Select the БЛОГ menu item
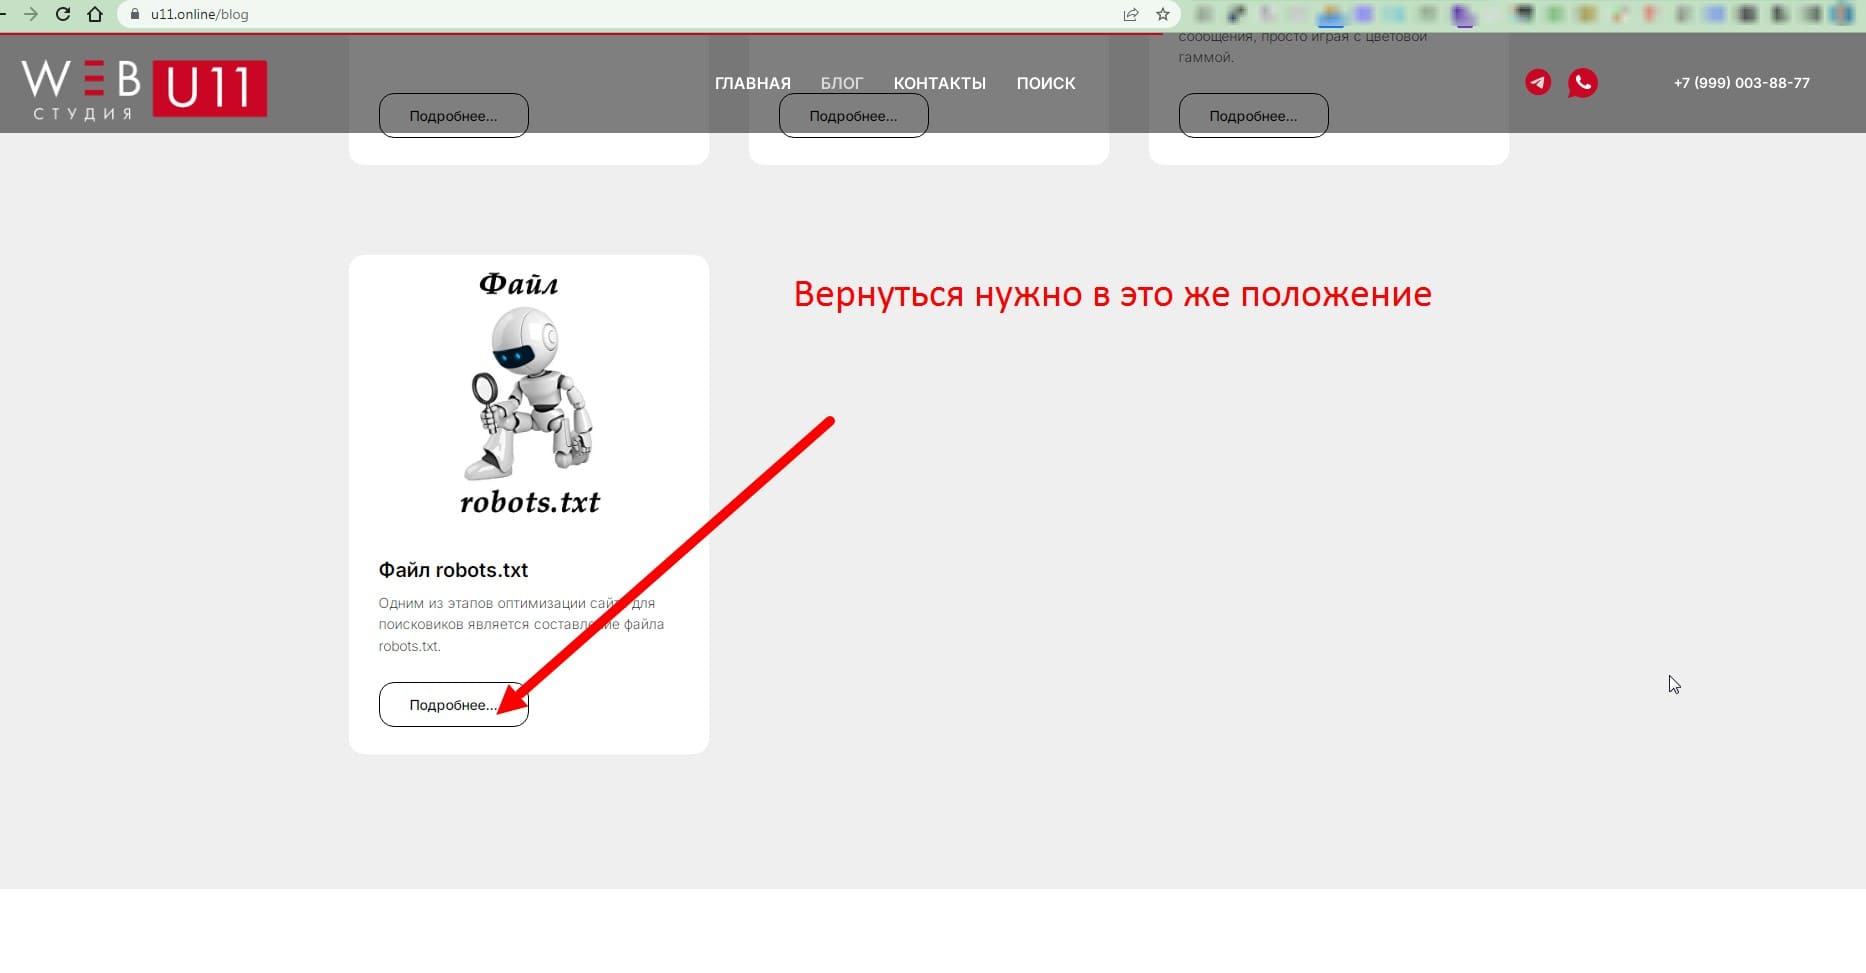The width and height of the screenshot is (1866, 973). point(842,83)
